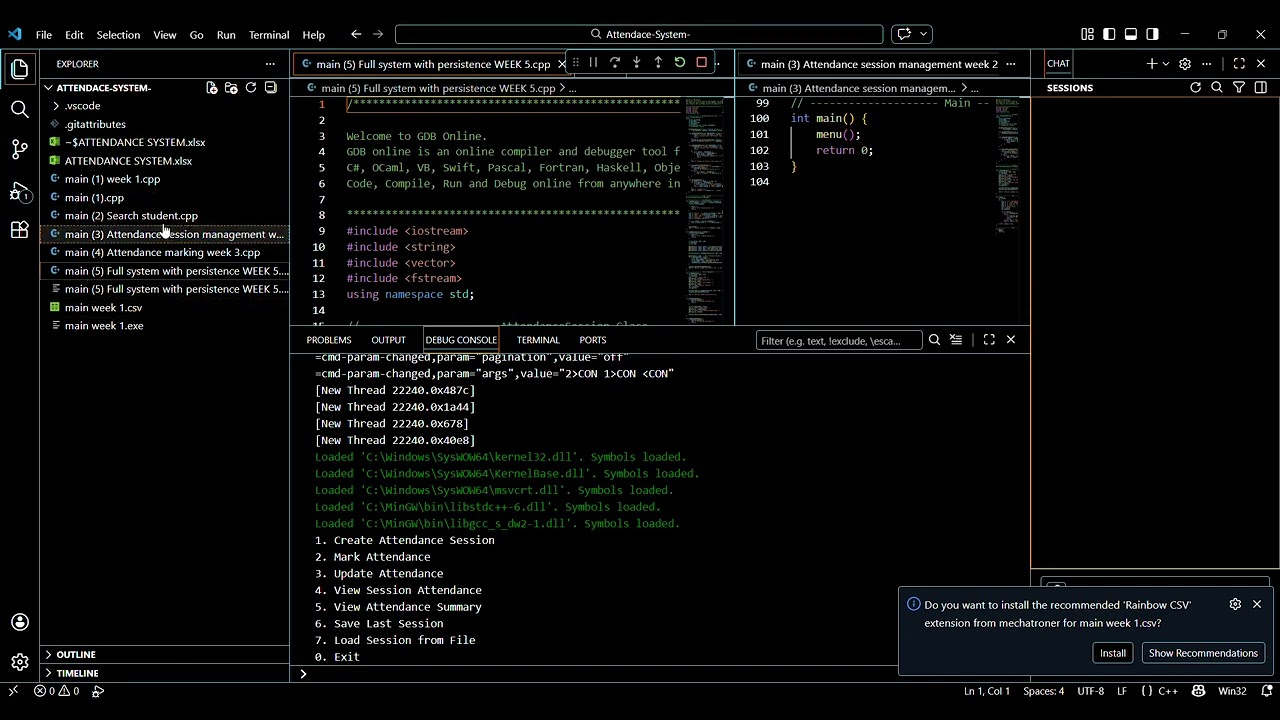Screen dimensions: 1280x720
Task: Open the Search view in activity bar
Action: 19,109
